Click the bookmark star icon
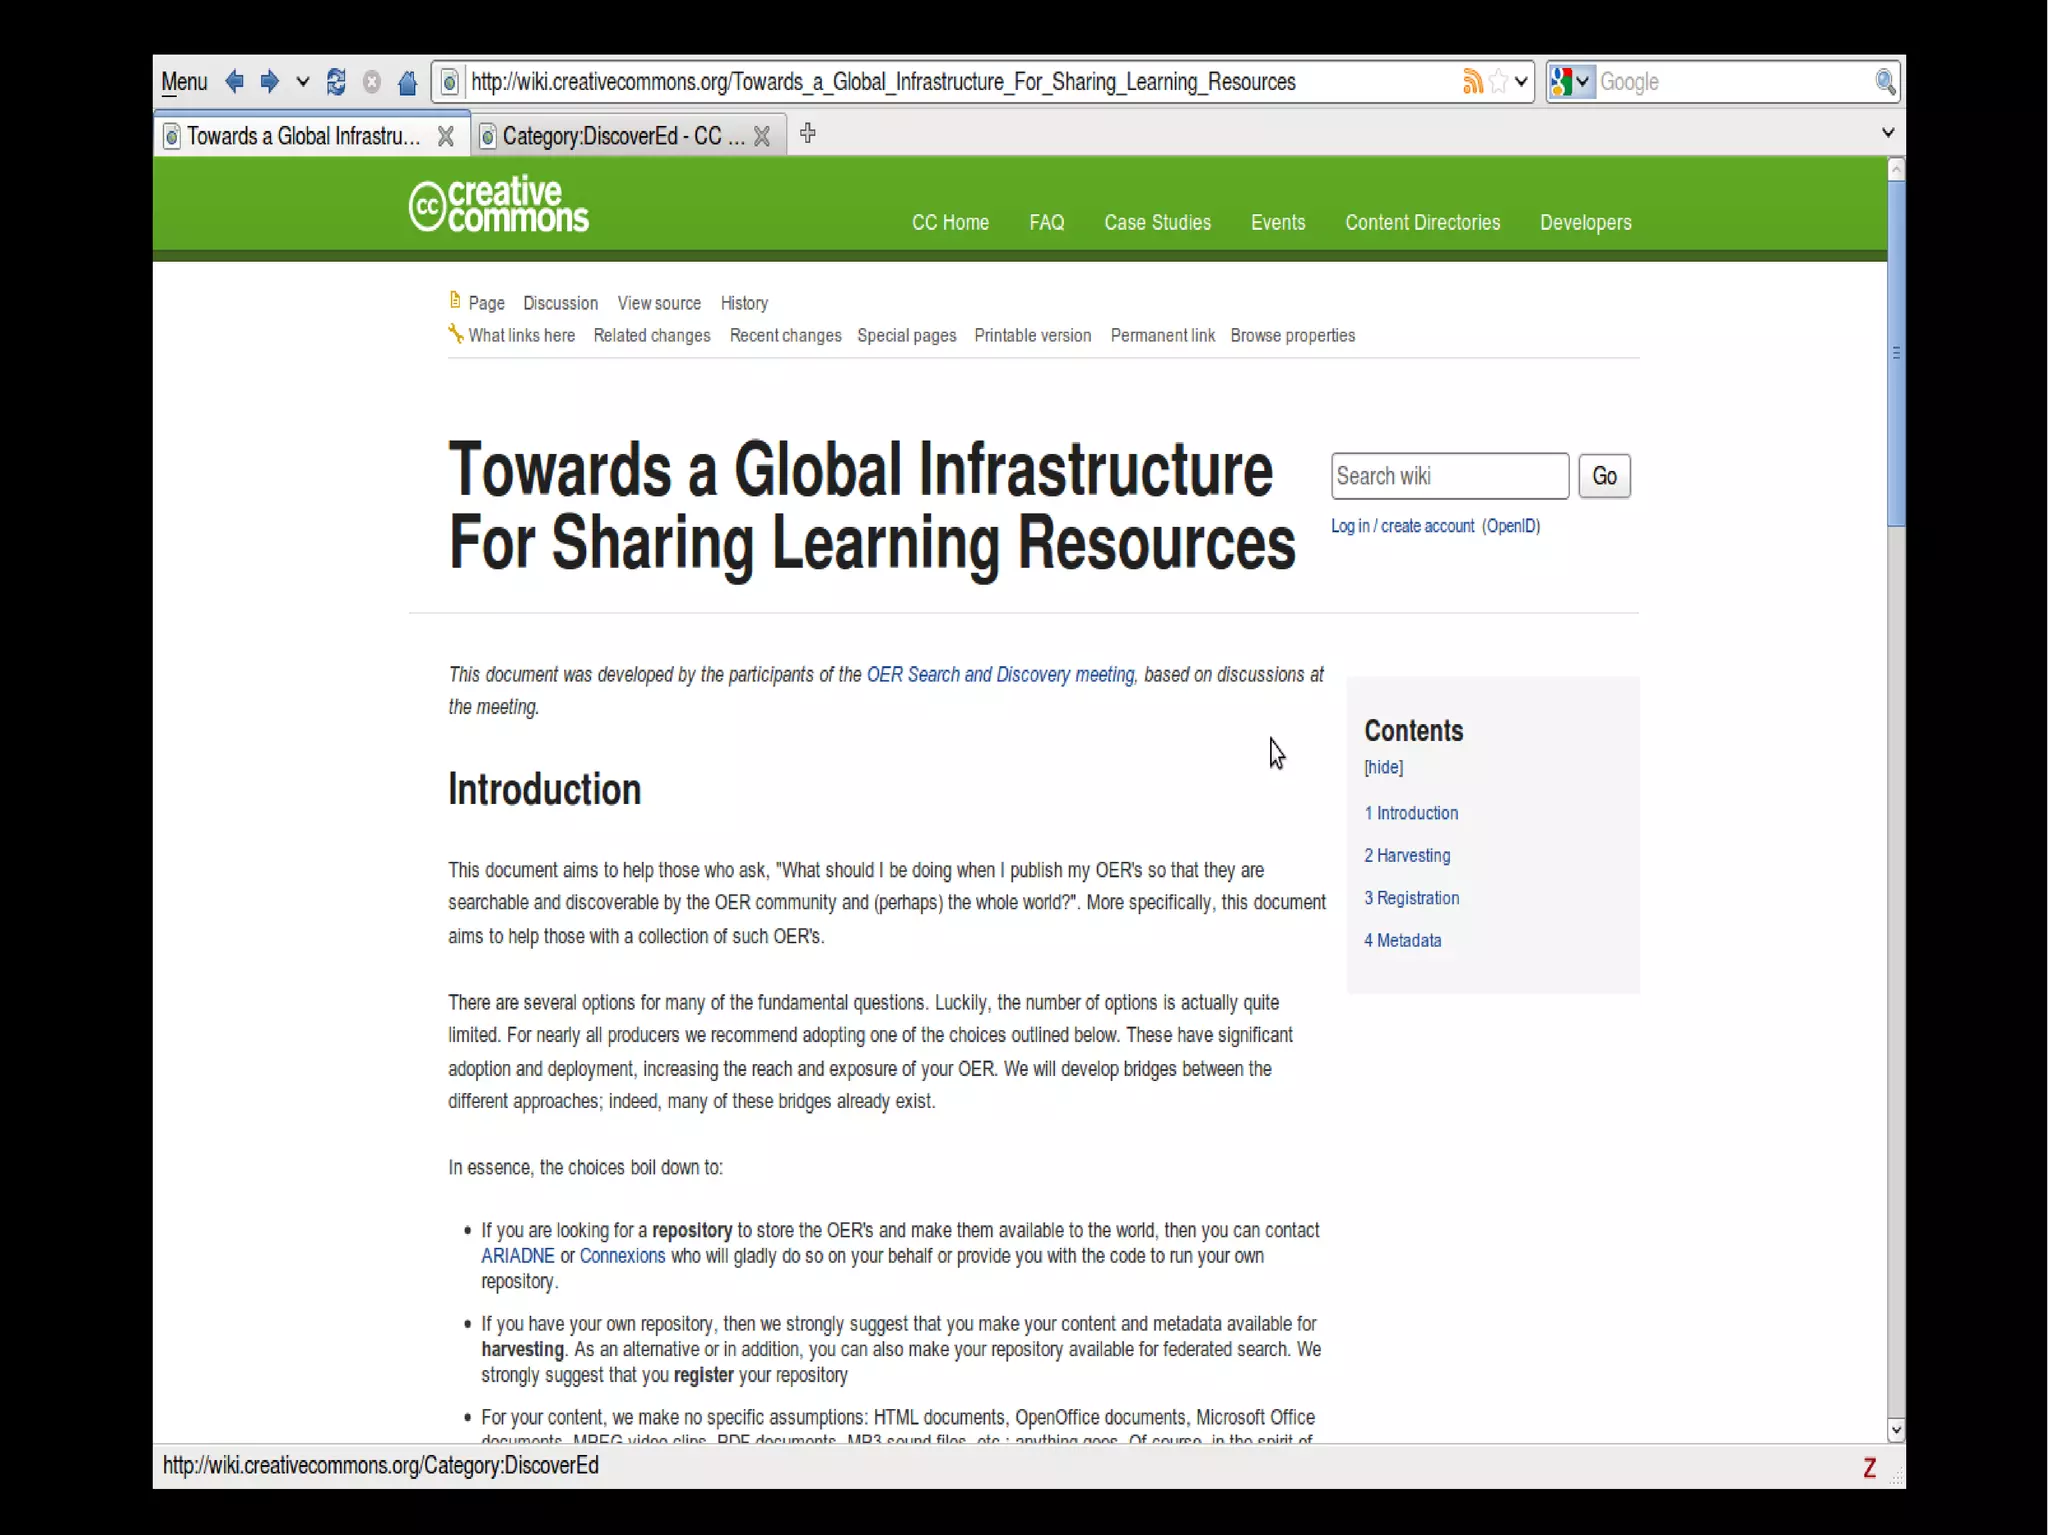Screen dimensions: 2048x1535 click(x=1498, y=82)
